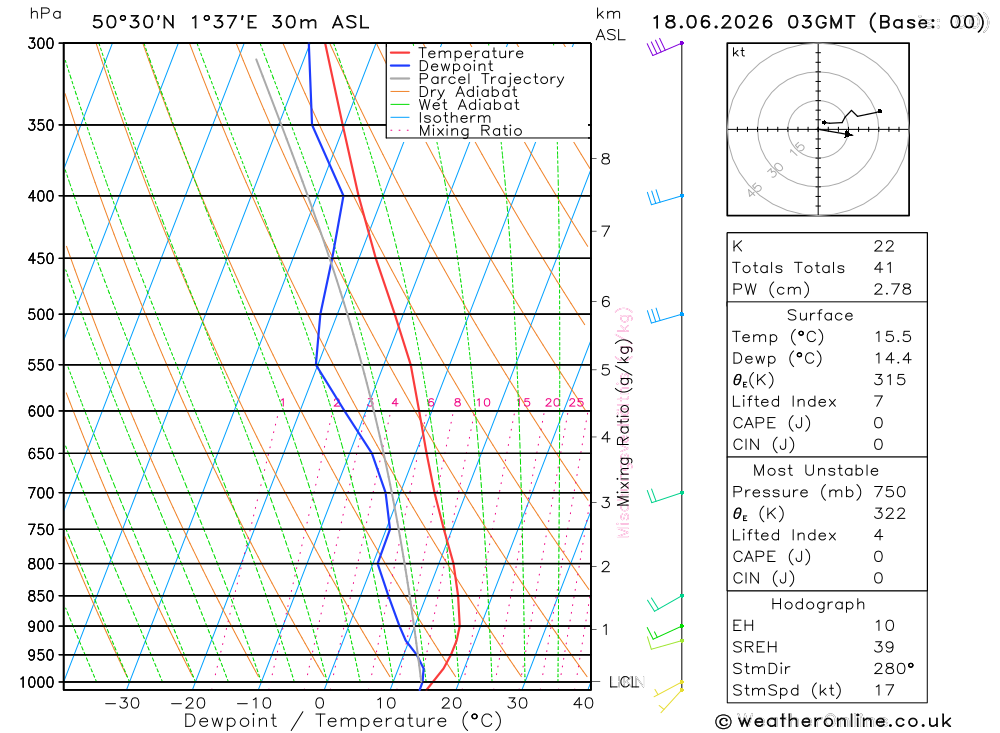The height and width of the screenshot is (733, 1000).
Task: Click the Surface section heading
Action: tap(820, 315)
